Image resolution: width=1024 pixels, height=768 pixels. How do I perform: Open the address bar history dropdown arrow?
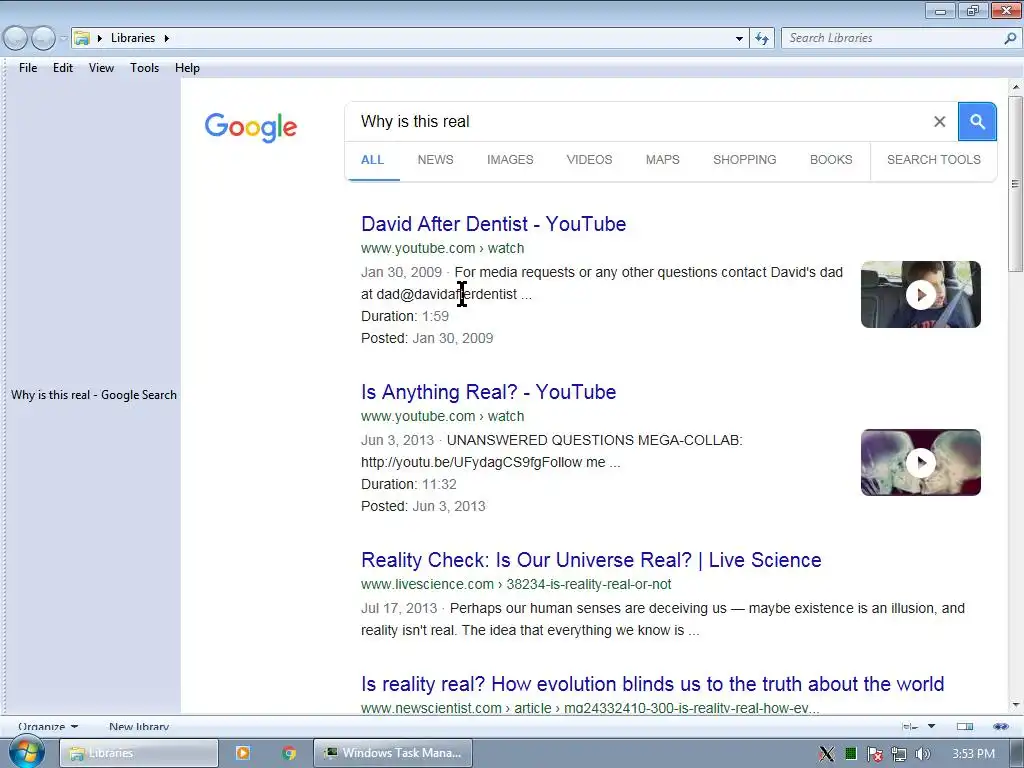[x=739, y=39]
